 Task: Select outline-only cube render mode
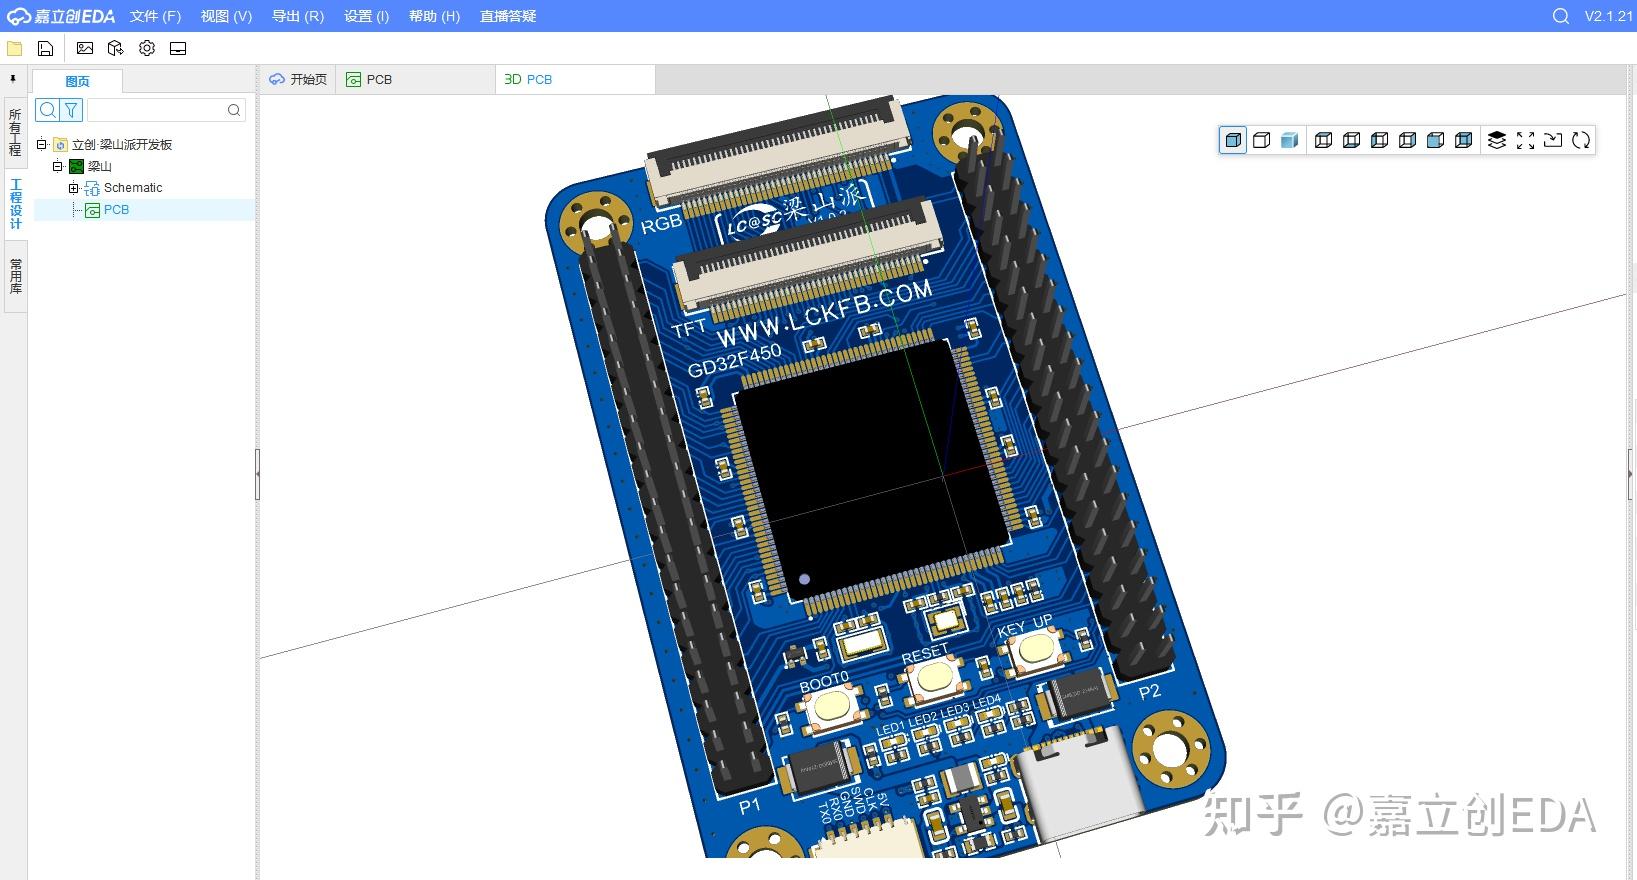click(1261, 140)
